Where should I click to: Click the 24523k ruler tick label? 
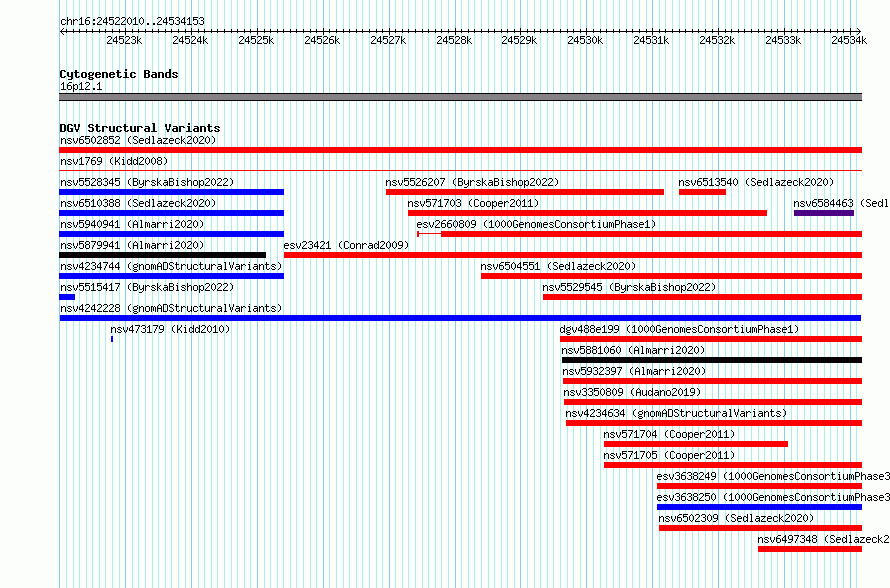[124, 40]
